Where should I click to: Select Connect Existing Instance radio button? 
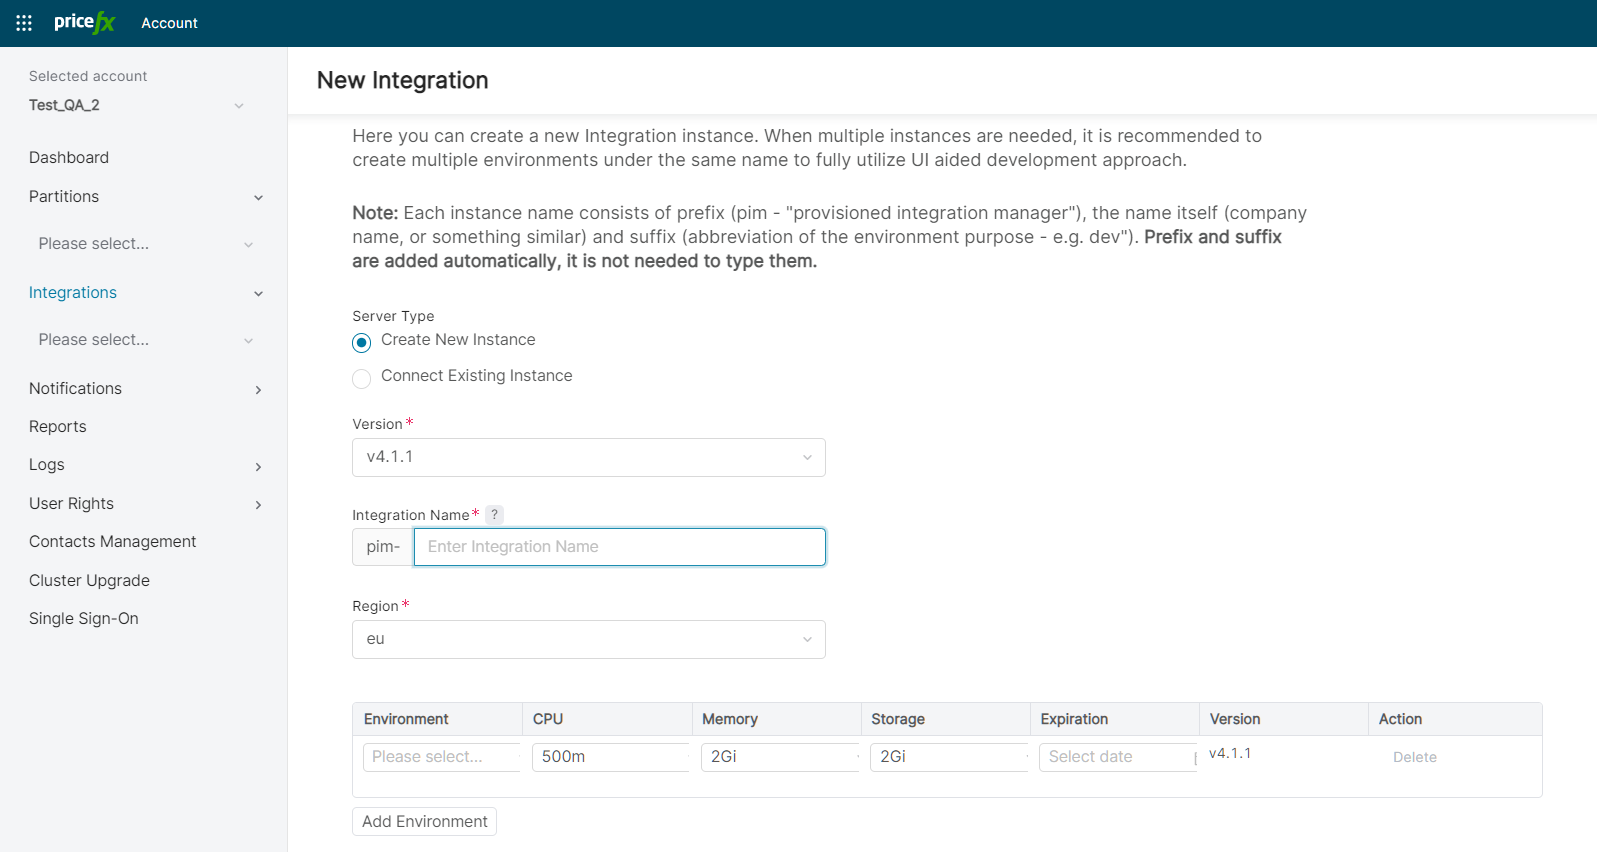(x=362, y=378)
